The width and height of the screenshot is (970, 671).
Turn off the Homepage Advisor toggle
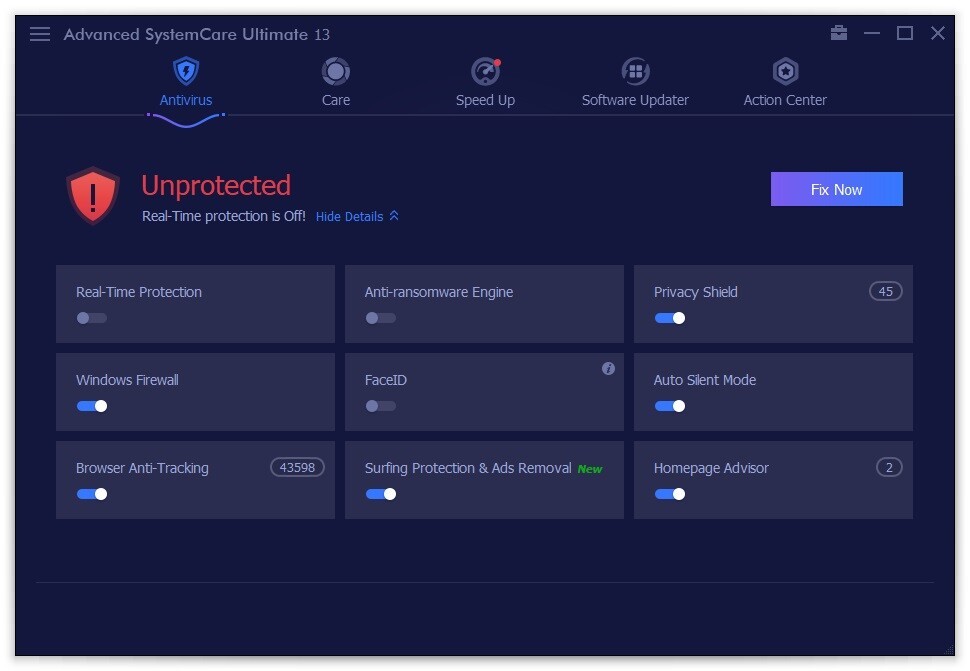click(670, 494)
